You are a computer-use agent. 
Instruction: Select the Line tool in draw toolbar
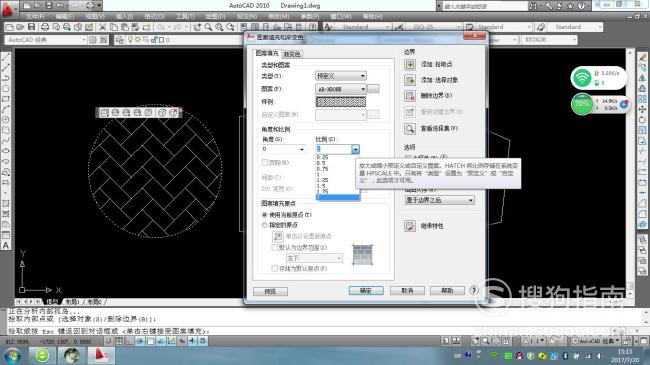(6, 57)
